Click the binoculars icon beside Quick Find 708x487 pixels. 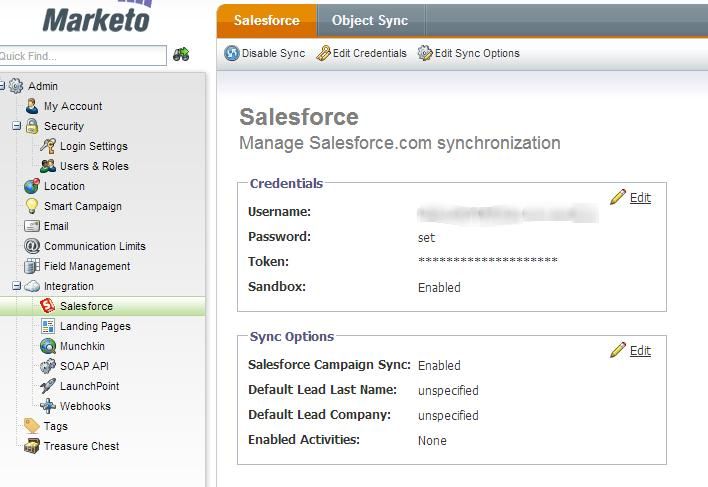click(181, 55)
